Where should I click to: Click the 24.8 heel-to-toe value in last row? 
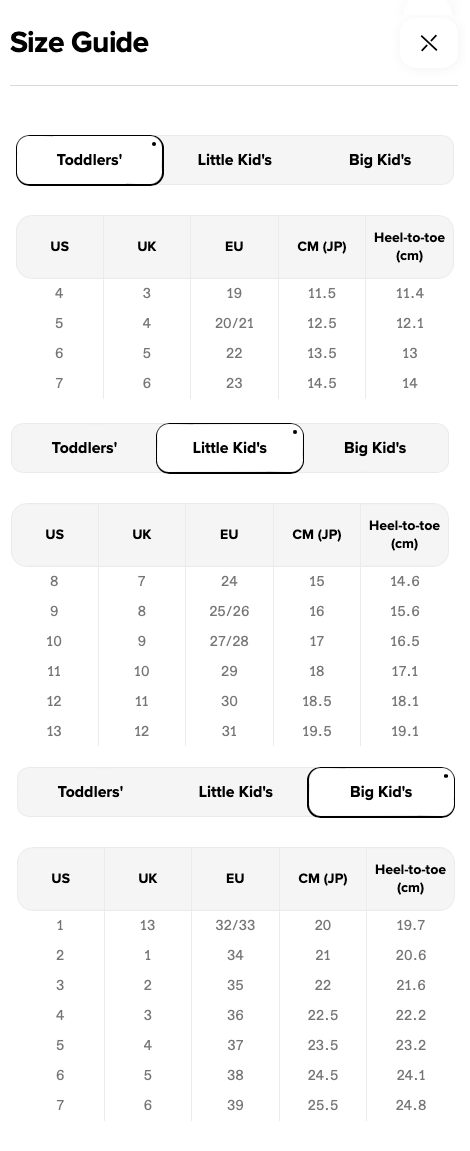tap(411, 1105)
